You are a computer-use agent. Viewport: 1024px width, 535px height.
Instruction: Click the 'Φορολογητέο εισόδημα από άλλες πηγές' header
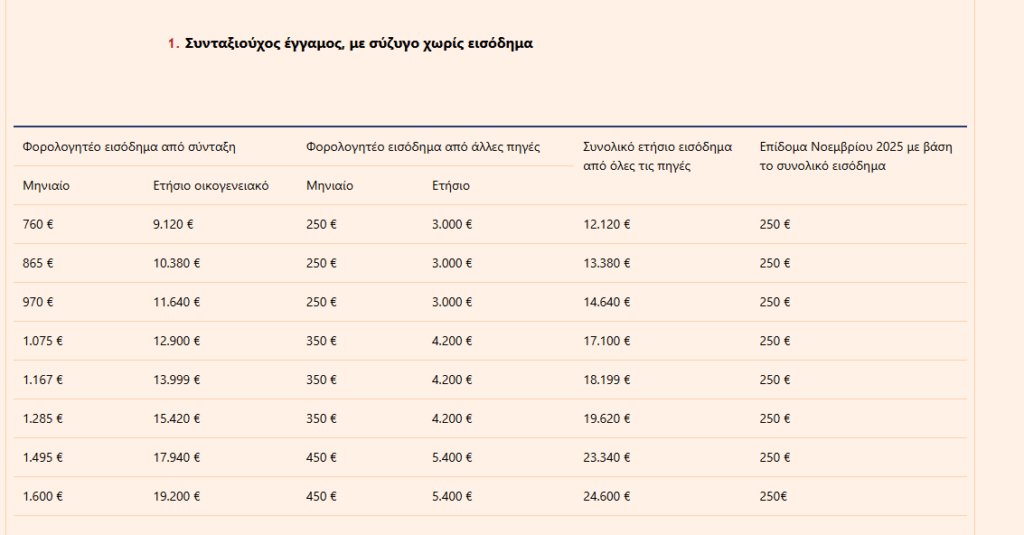point(423,146)
